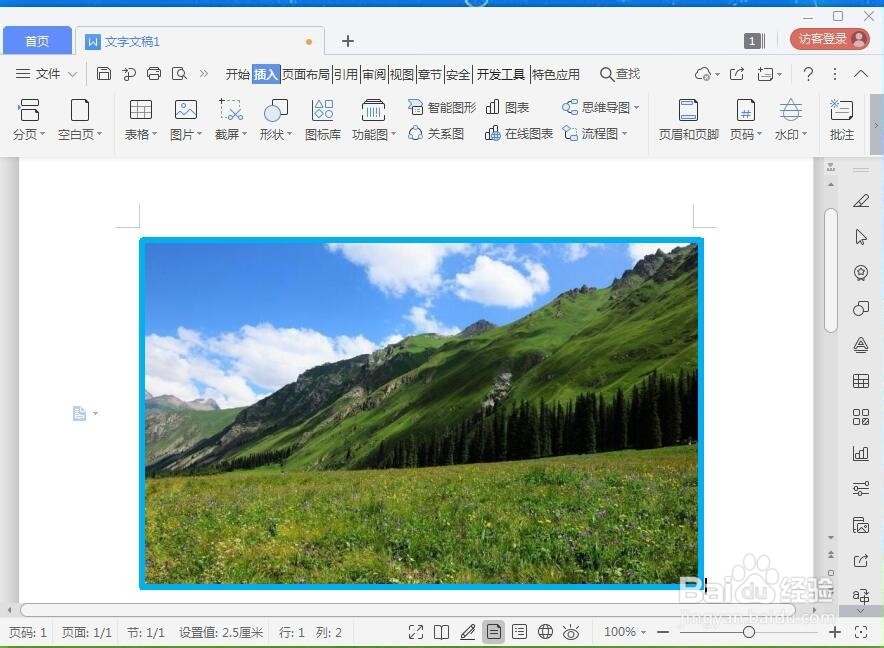Click the zoom slider handle
Viewport: 884px width, 648px height.
coord(749,632)
